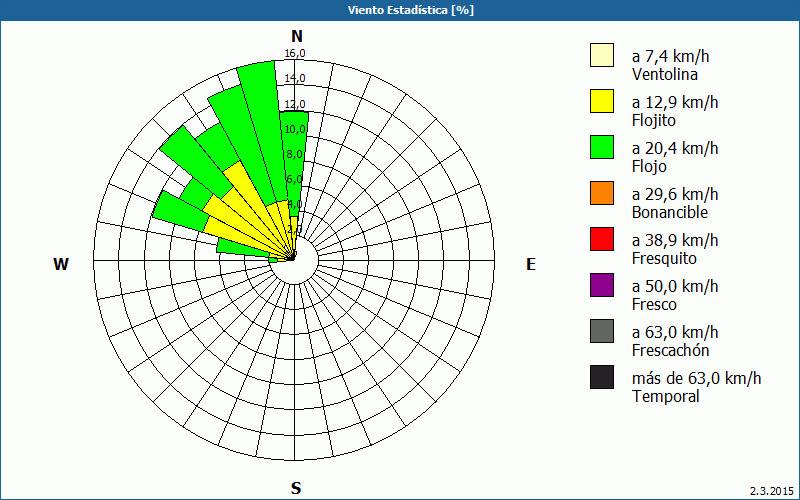Click the black Temporal legend swatch

(602, 377)
